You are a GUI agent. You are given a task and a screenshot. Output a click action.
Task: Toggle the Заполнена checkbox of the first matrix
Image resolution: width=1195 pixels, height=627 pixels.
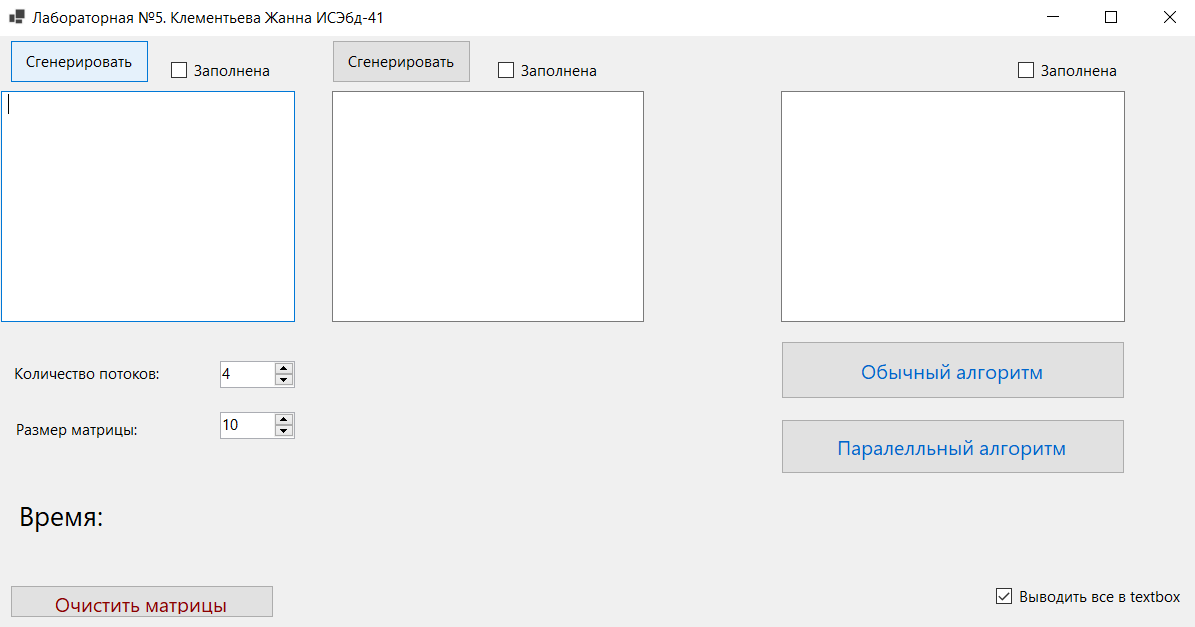point(180,70)
